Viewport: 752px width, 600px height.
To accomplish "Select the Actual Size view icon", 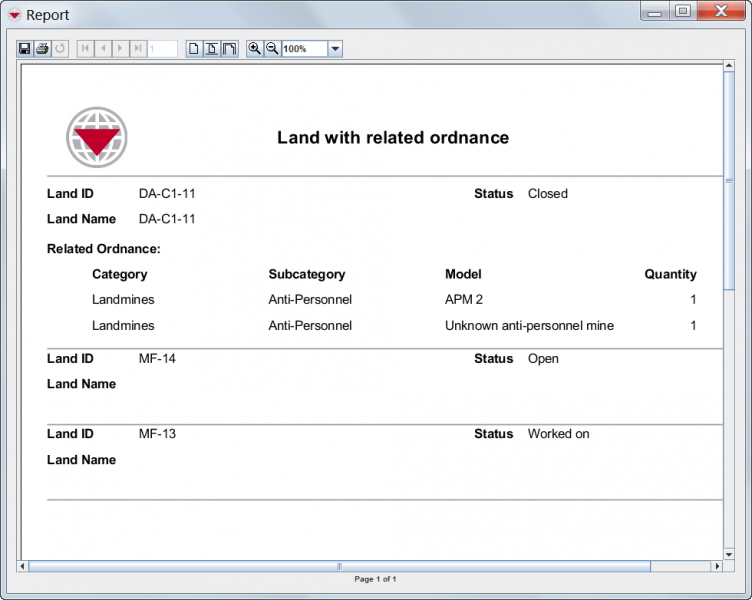I will [x=195, y=48].
